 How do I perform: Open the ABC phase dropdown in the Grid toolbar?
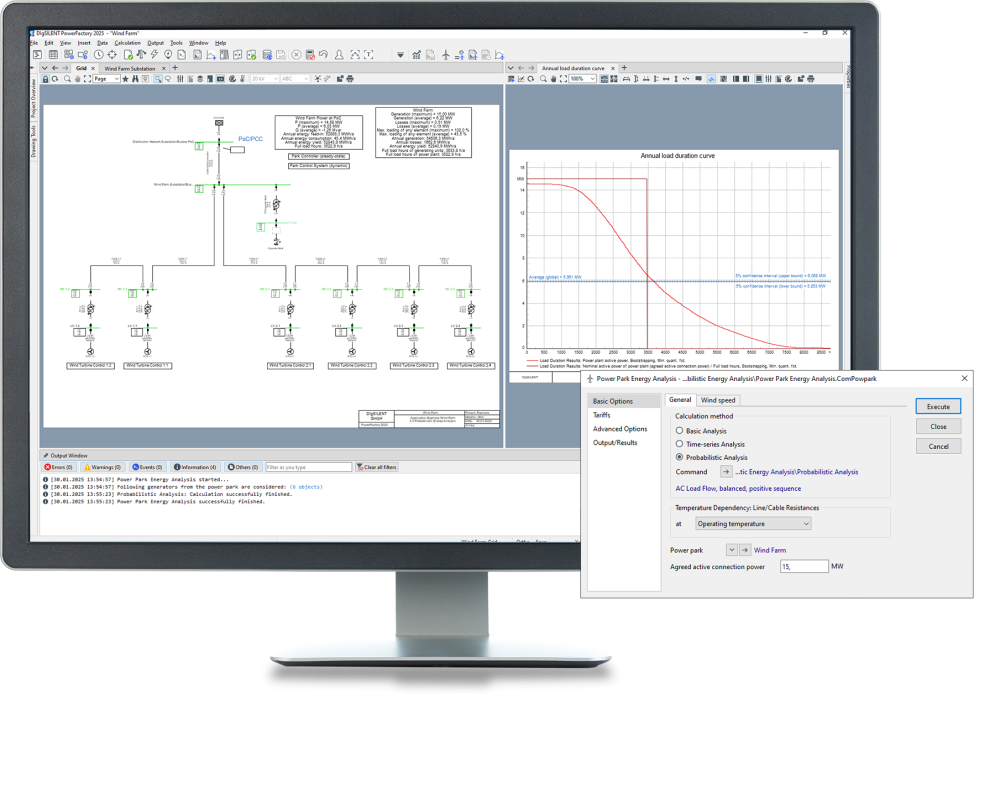(x=295, y=79)
